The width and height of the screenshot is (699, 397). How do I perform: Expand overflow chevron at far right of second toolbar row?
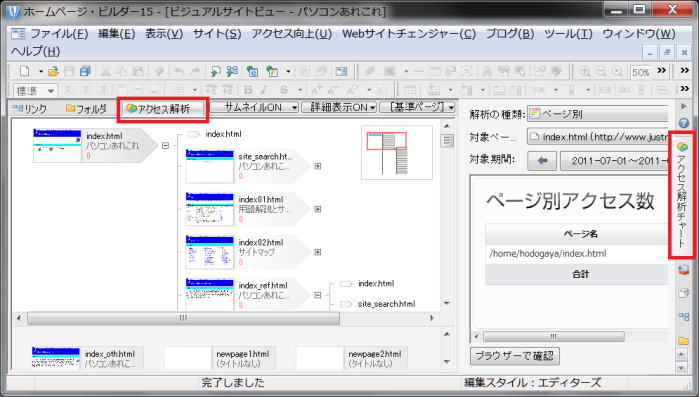coord(685,89)
